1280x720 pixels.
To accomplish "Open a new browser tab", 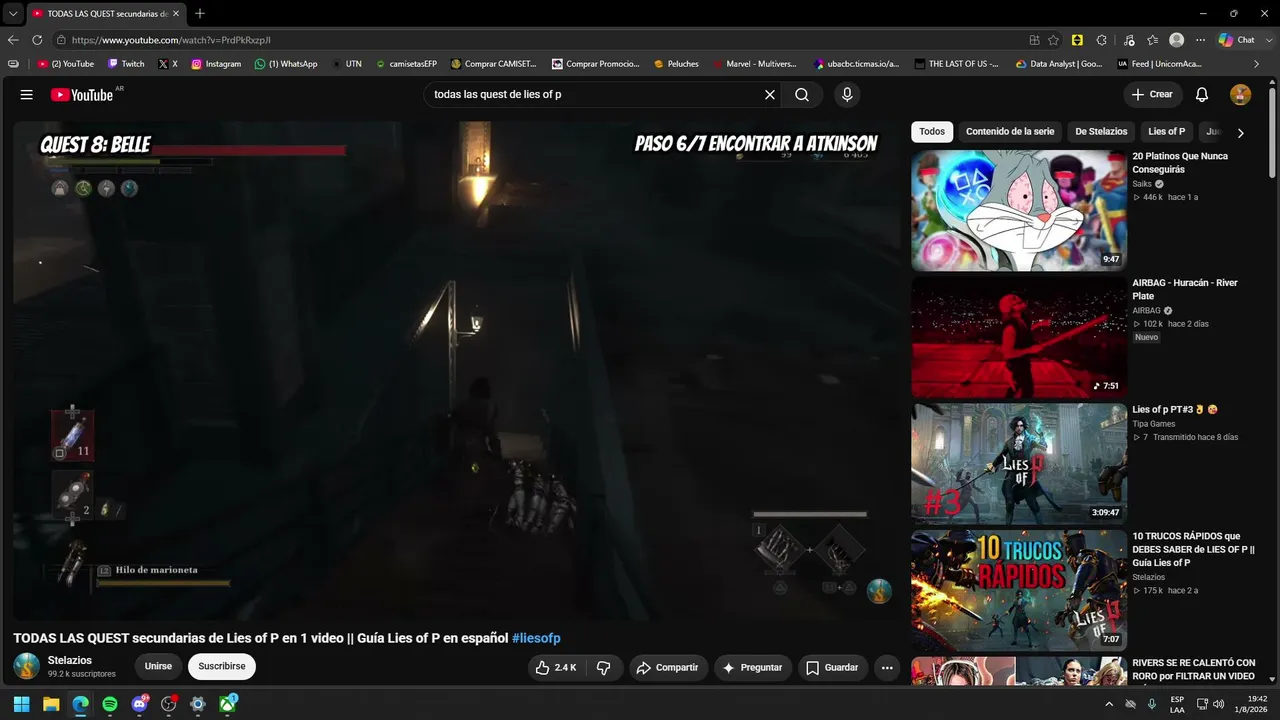I will (200, 13).
